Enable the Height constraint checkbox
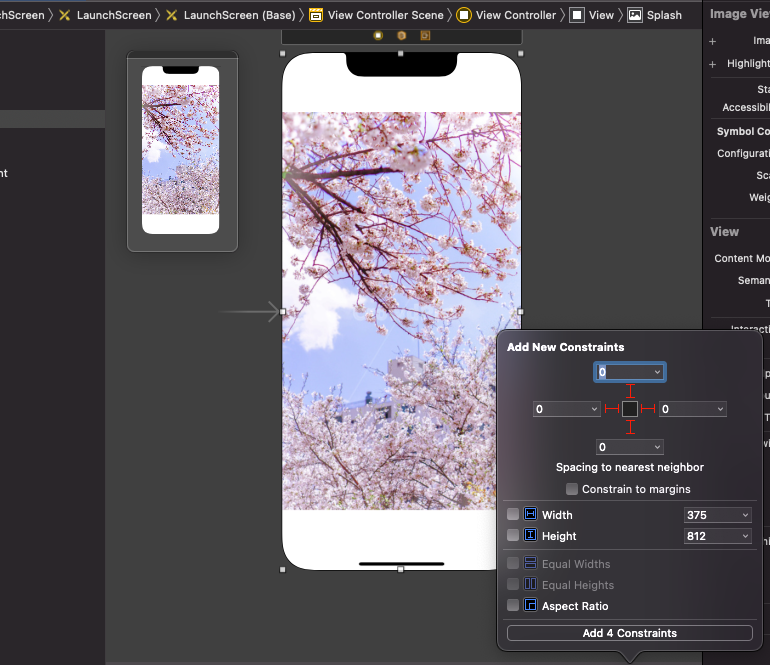The image size is (770, 665). (x=513, y=535)
